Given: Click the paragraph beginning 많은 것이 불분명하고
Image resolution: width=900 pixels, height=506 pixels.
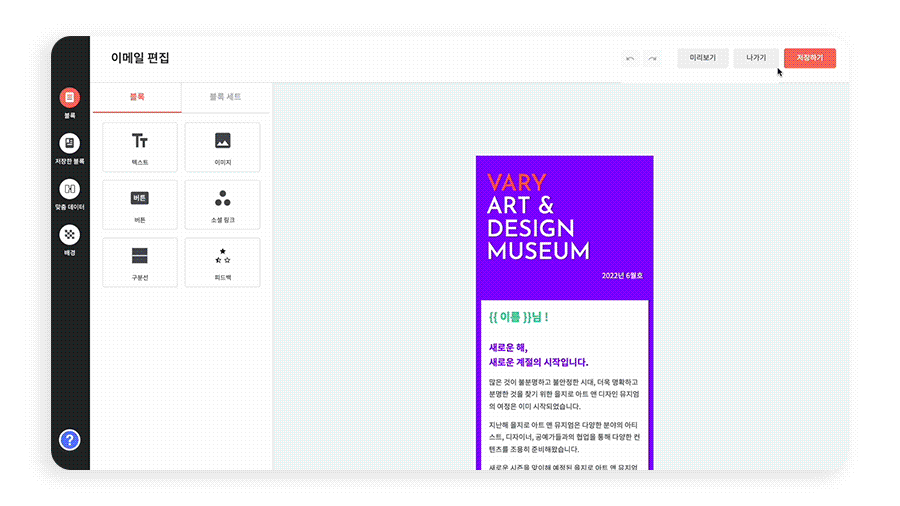Looking at the screenshot, I should click(564, 394).
